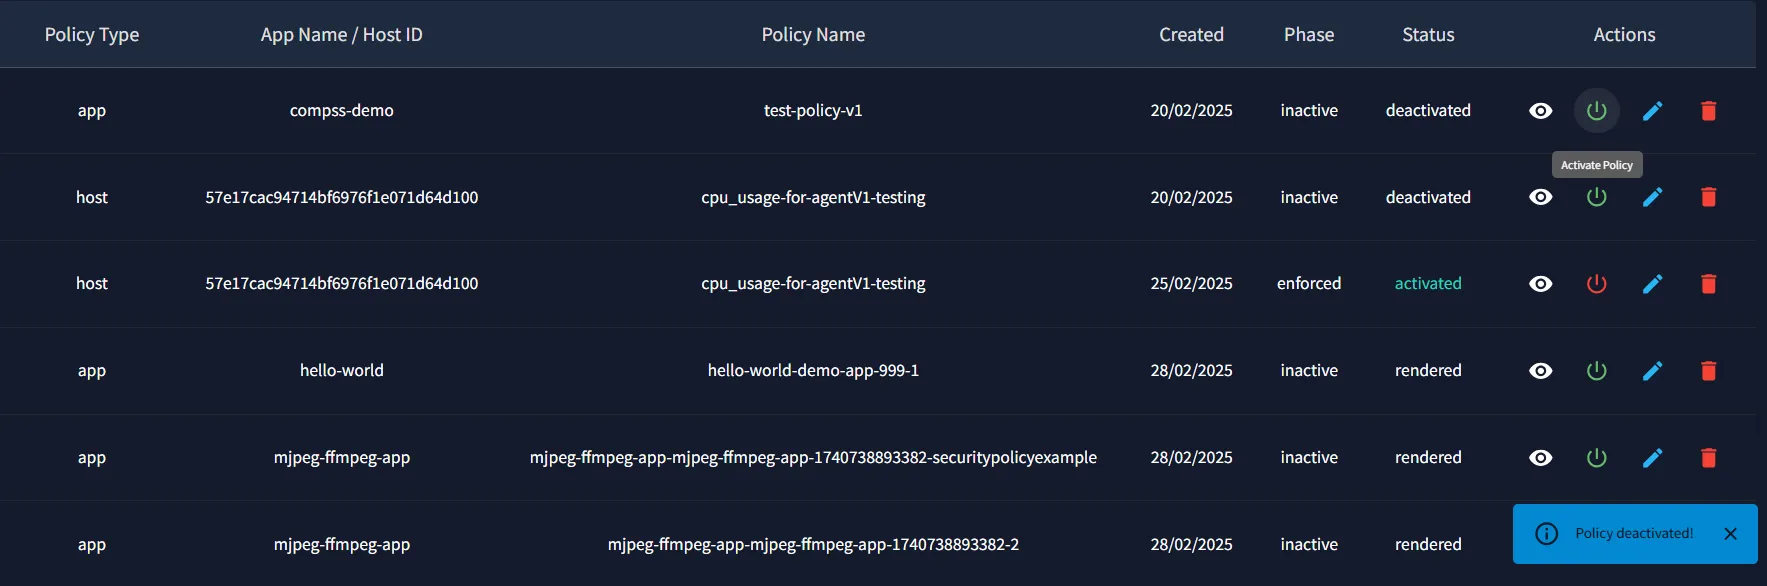Click the info icon in the notification toast
Screen dimensions: 1767x586
1546,534
